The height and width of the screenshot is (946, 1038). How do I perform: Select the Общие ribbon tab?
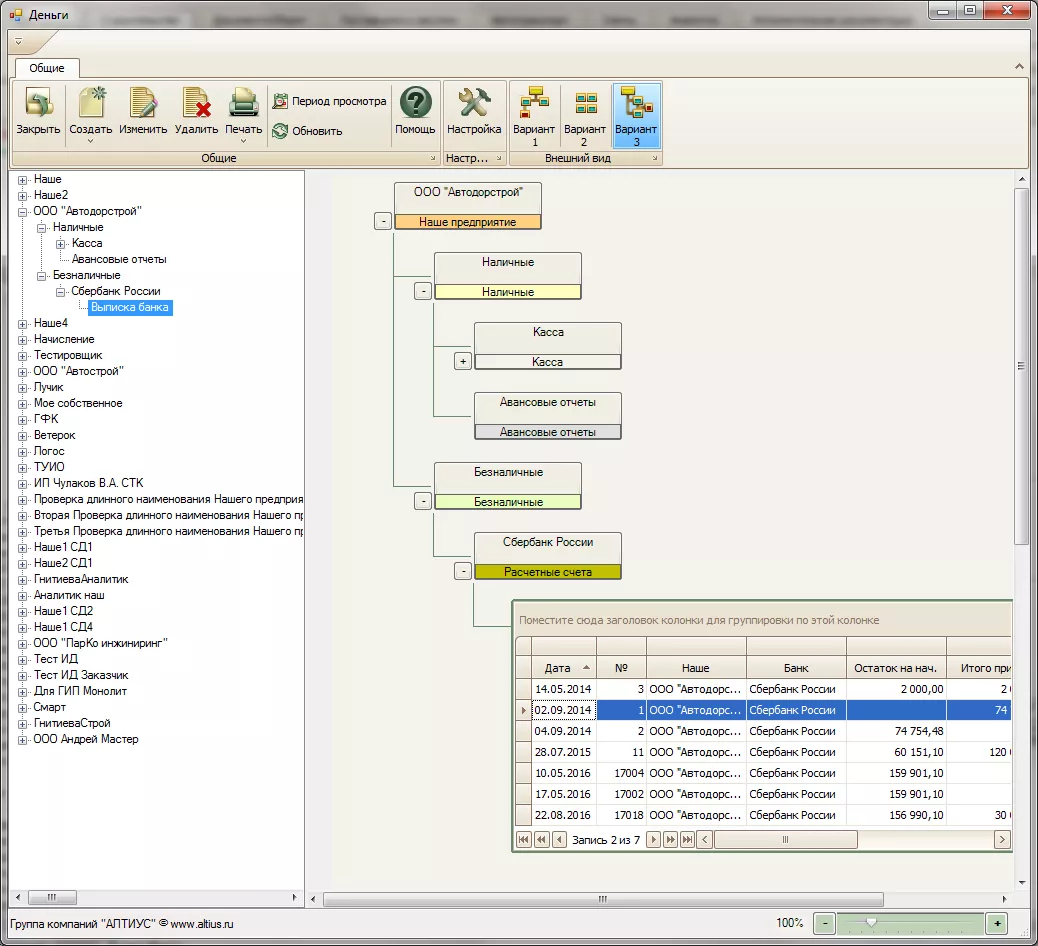tap(47, 68)
